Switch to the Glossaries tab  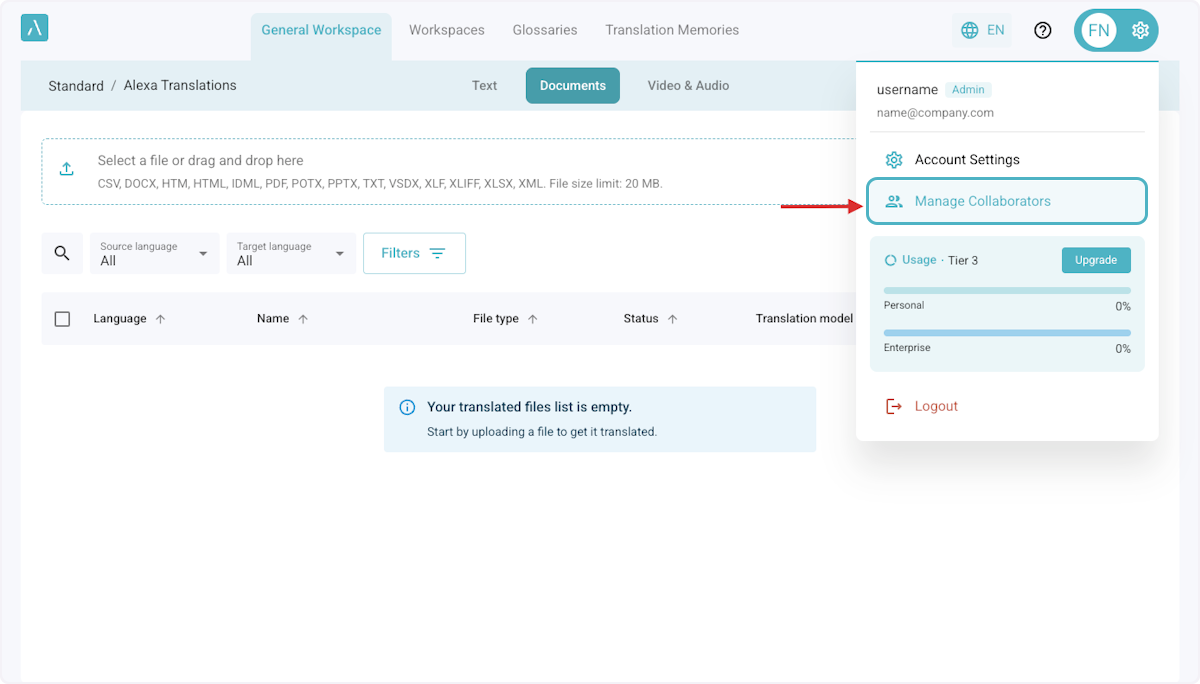[x=544, y=30]
